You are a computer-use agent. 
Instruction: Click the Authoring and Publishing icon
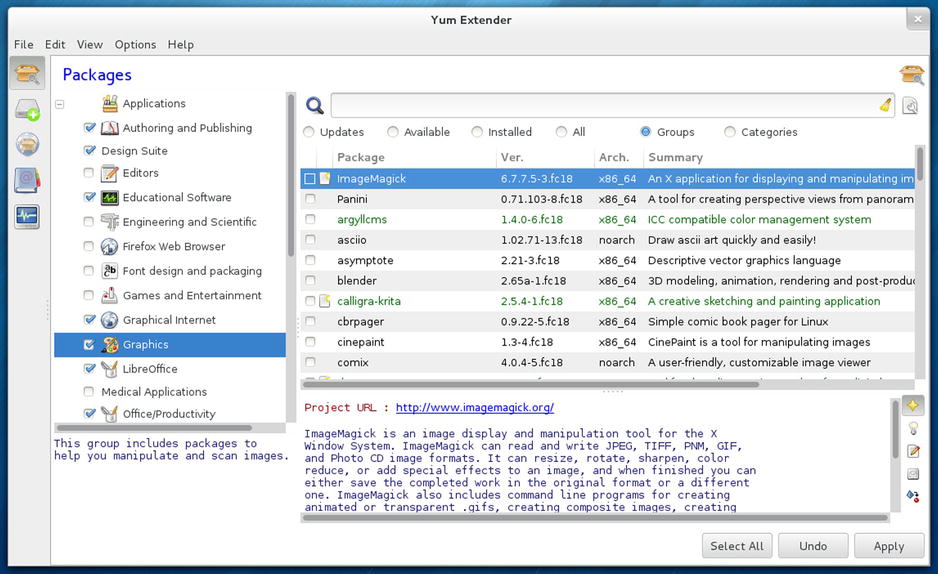click(109, 128)
